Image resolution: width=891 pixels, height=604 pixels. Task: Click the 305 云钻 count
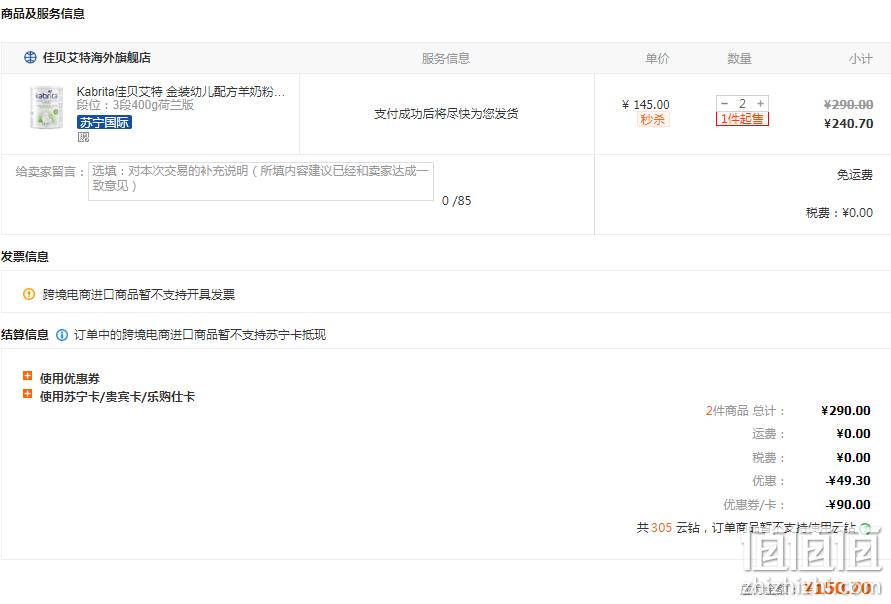coord(661,527)
